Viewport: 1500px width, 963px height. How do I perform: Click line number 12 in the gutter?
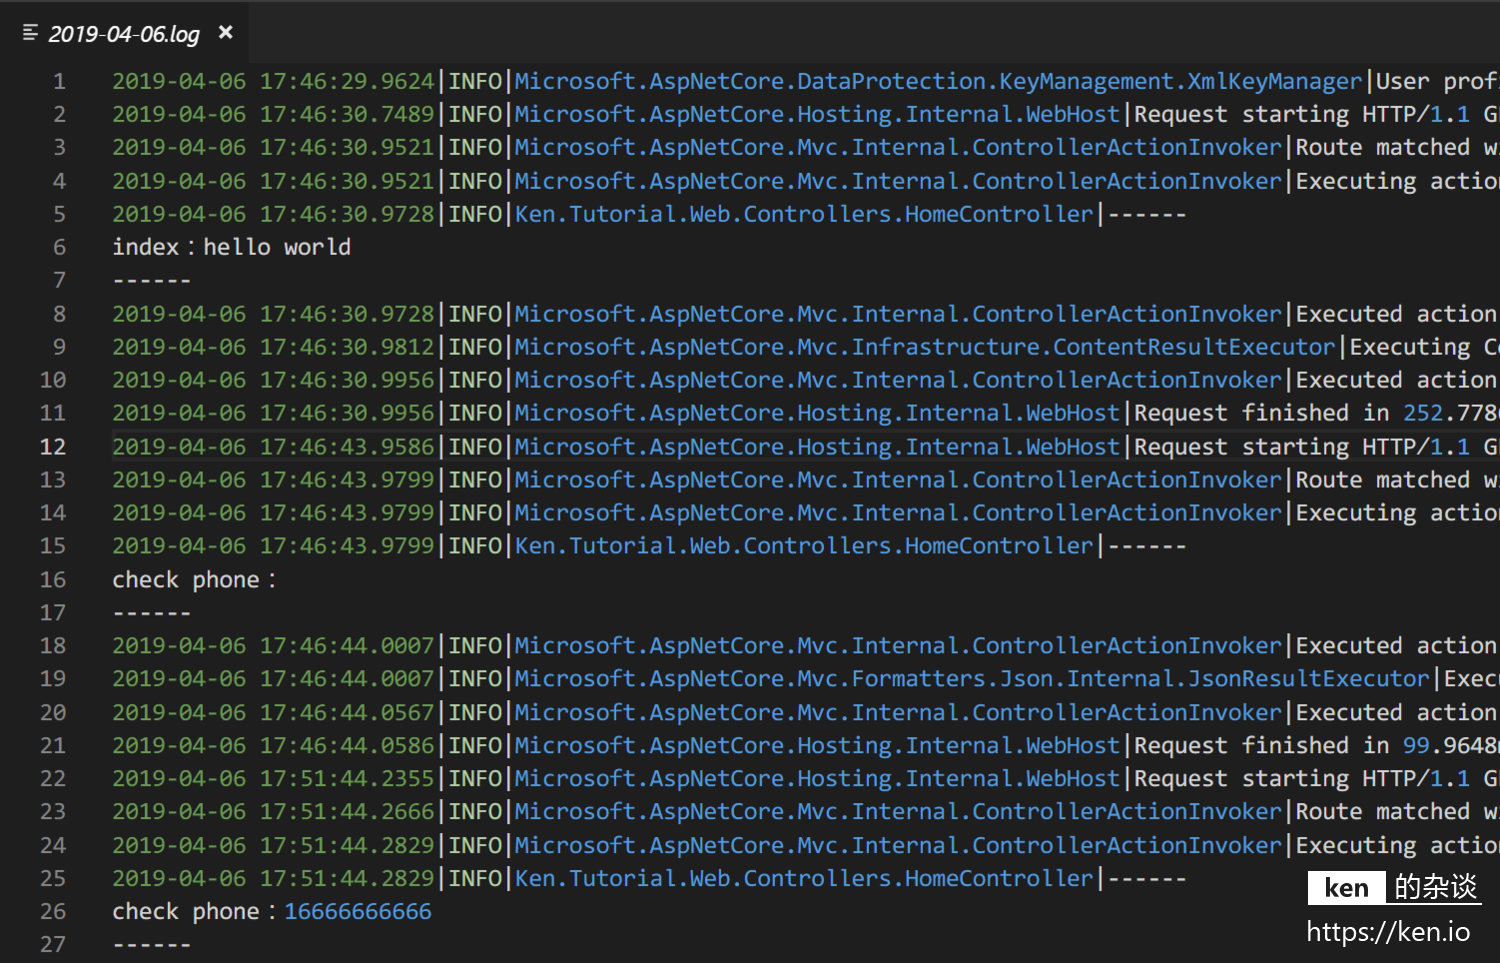53,447
